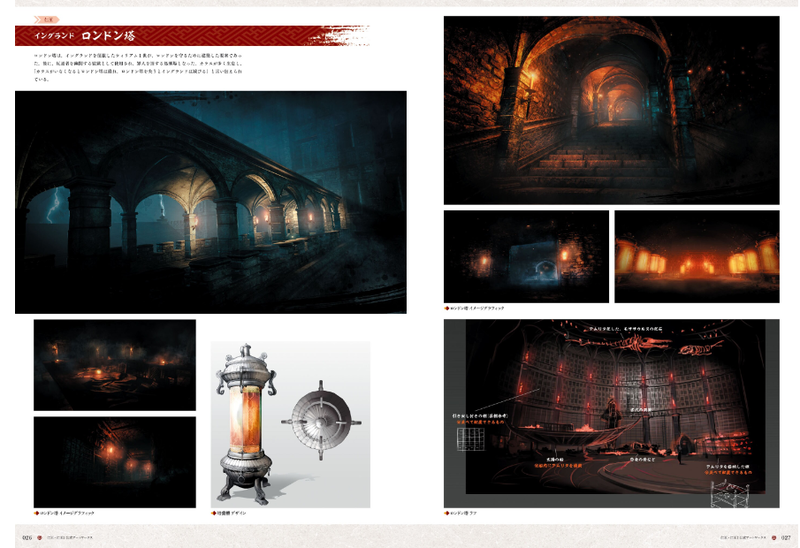The image size is (800, 548).
Task: Click the diamond bullet before 培養槽 caption
Action: 213,513
